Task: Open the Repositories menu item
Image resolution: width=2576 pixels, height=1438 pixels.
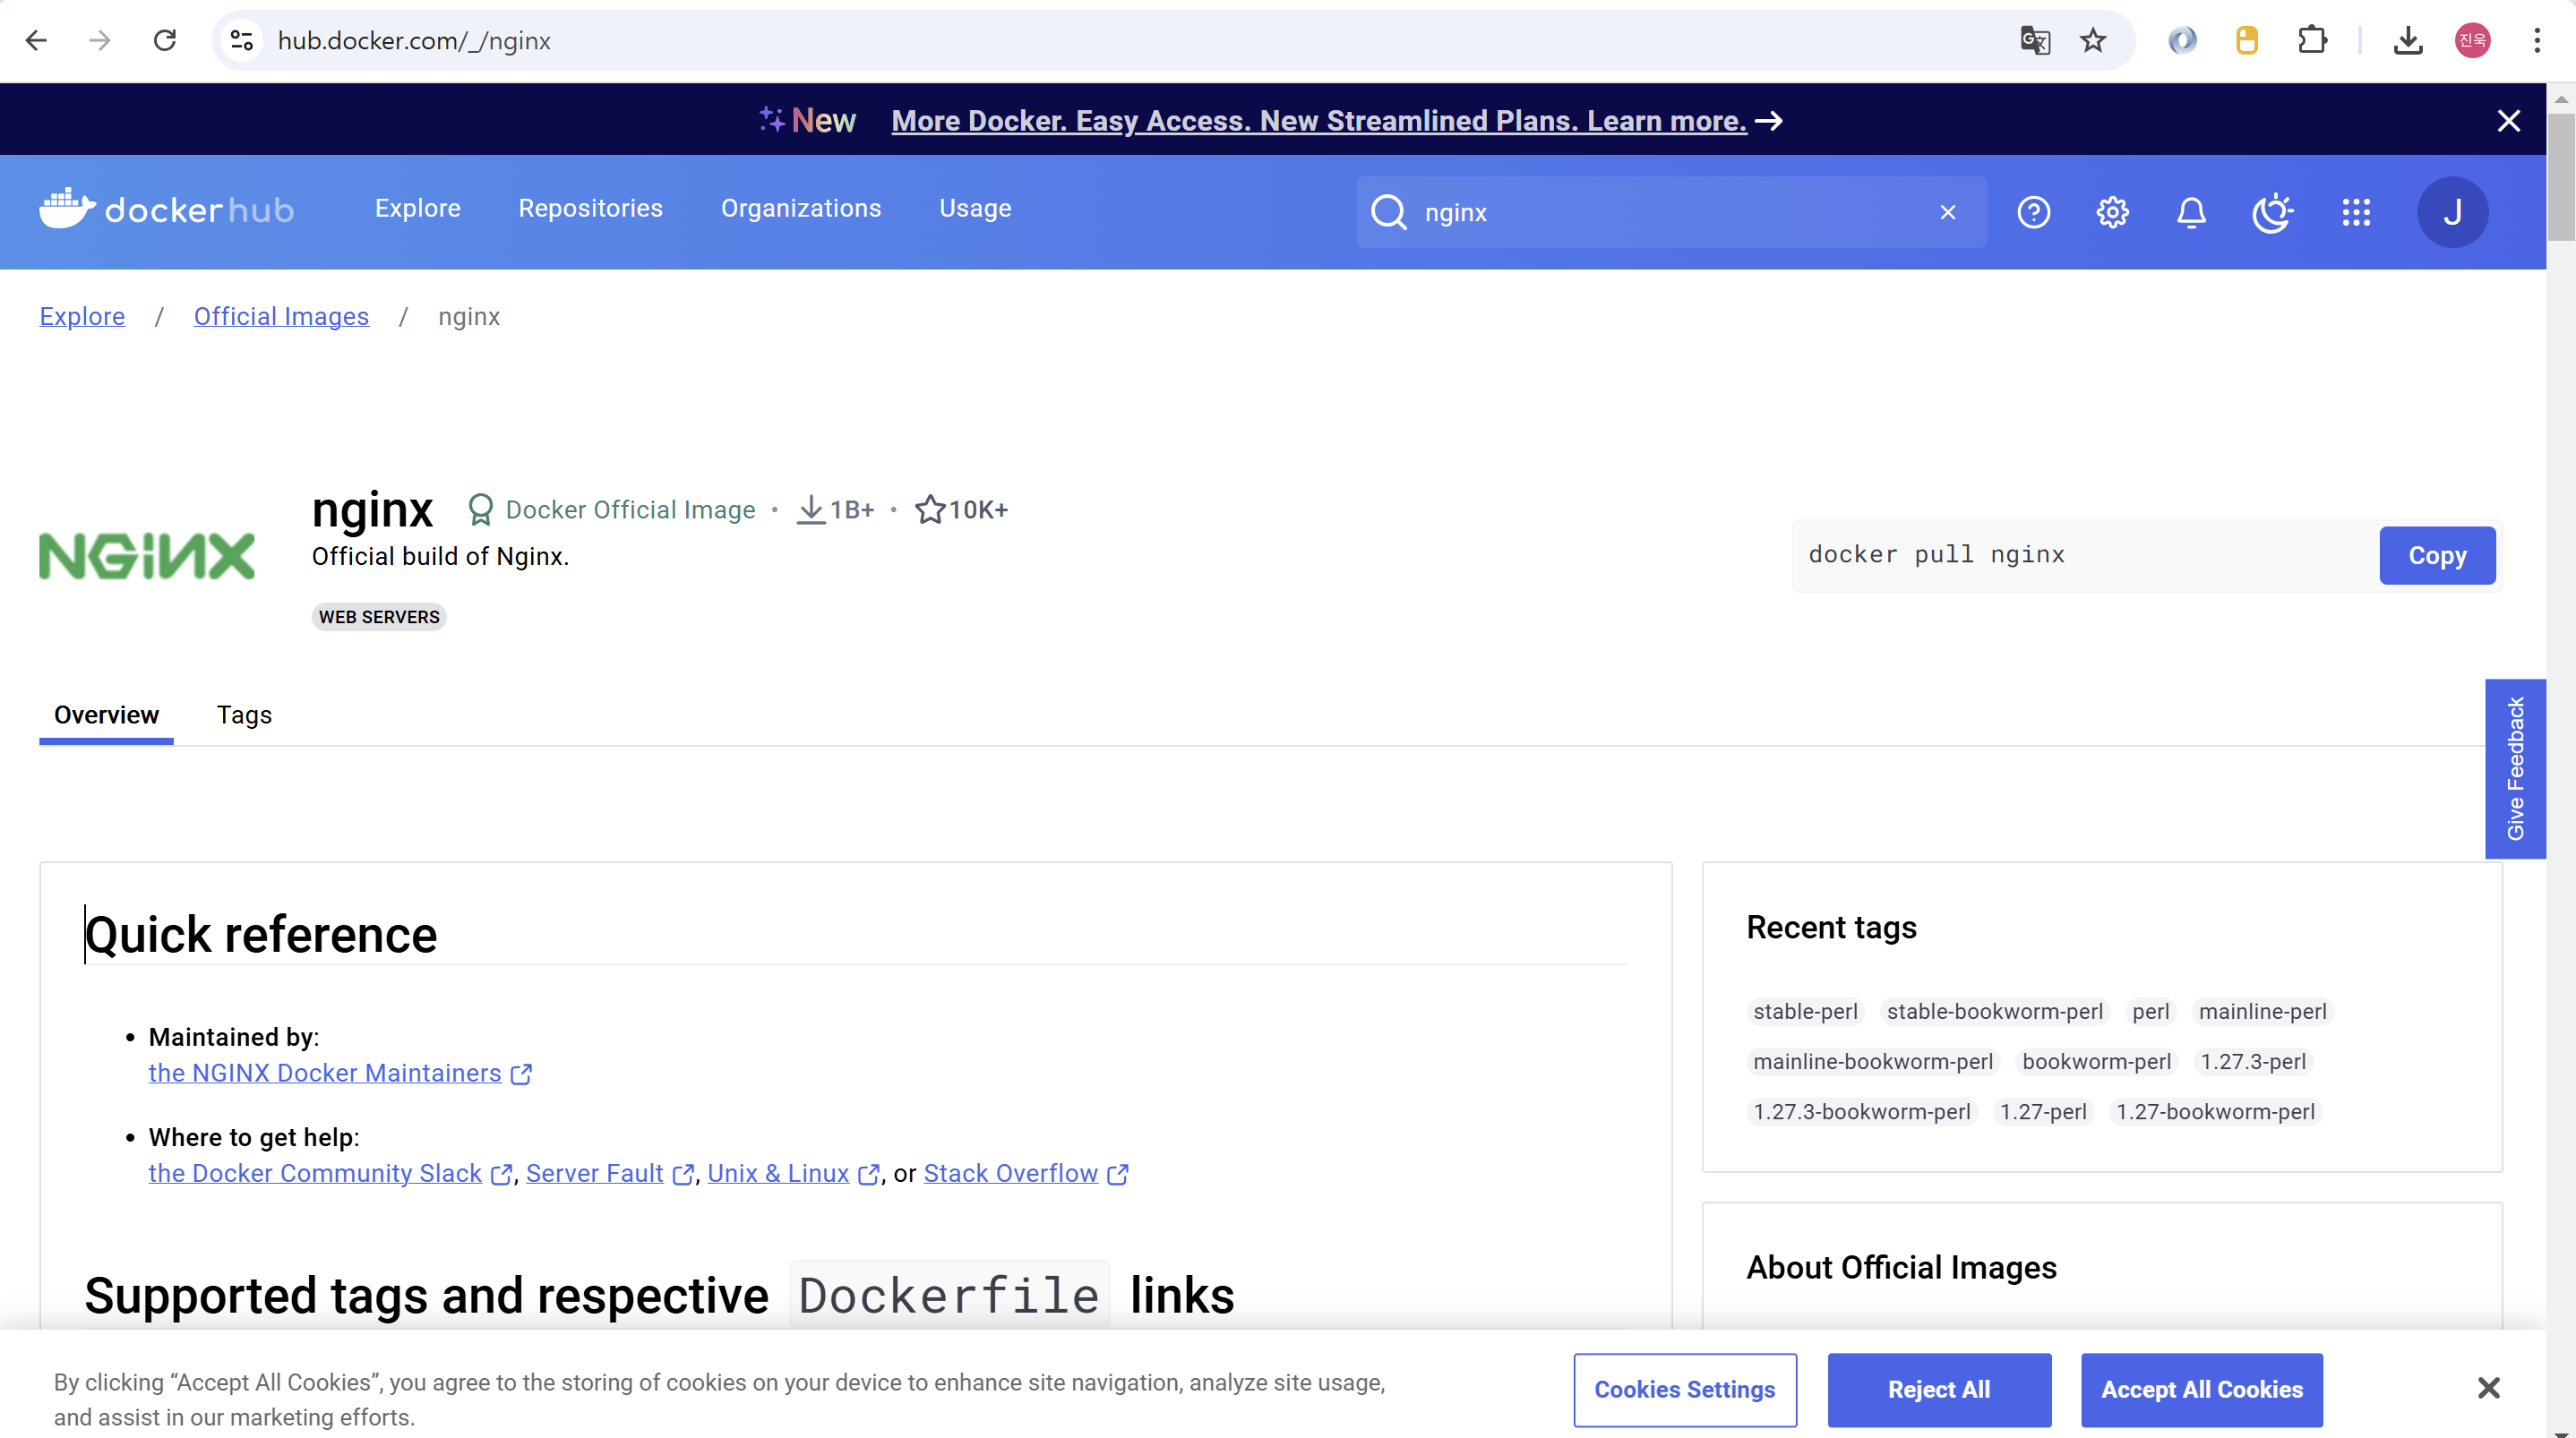Action: pos(590,208)
